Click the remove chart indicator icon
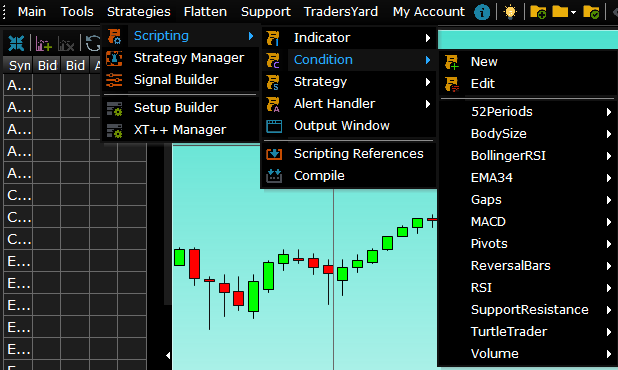Image resolution: width=618 pixels, height=370 pixels. pyautogui.click(x=66, y=43)
